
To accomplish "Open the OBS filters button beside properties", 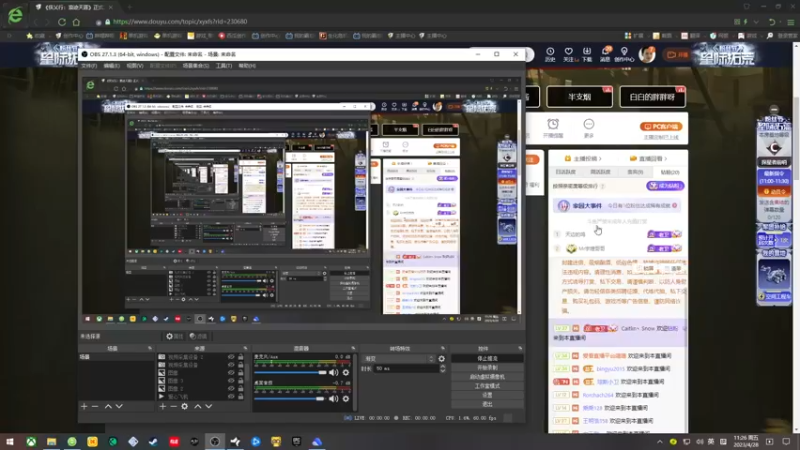I will coord(198,336).
